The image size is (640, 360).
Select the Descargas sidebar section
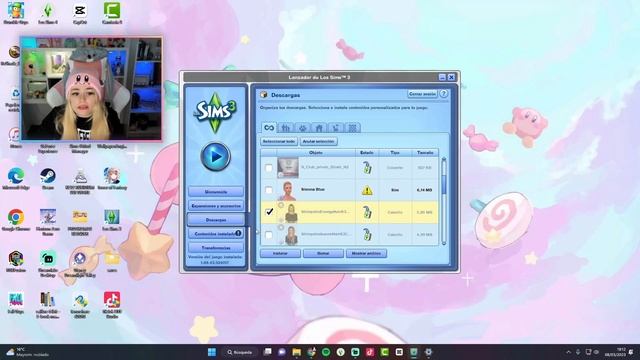216,220
